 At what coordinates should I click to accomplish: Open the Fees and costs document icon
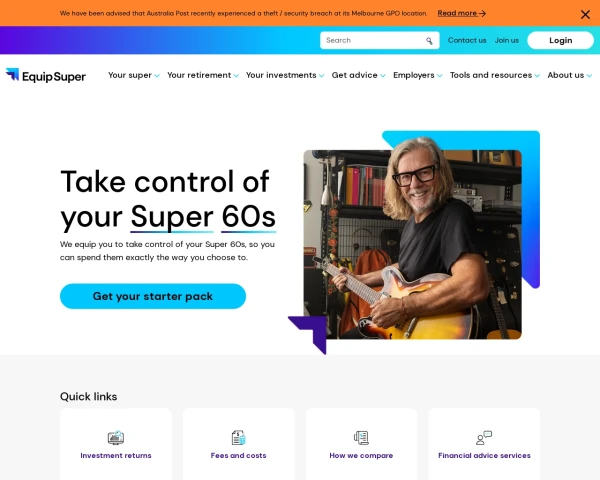click(238, 438)
